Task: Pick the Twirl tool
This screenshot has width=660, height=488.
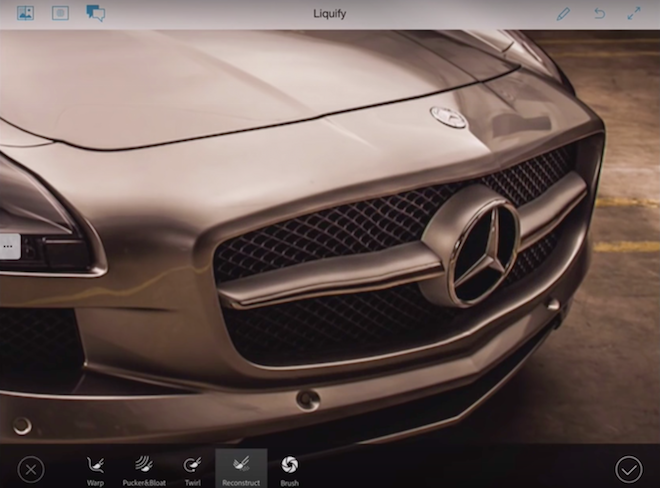Action: tap(192, 470)
